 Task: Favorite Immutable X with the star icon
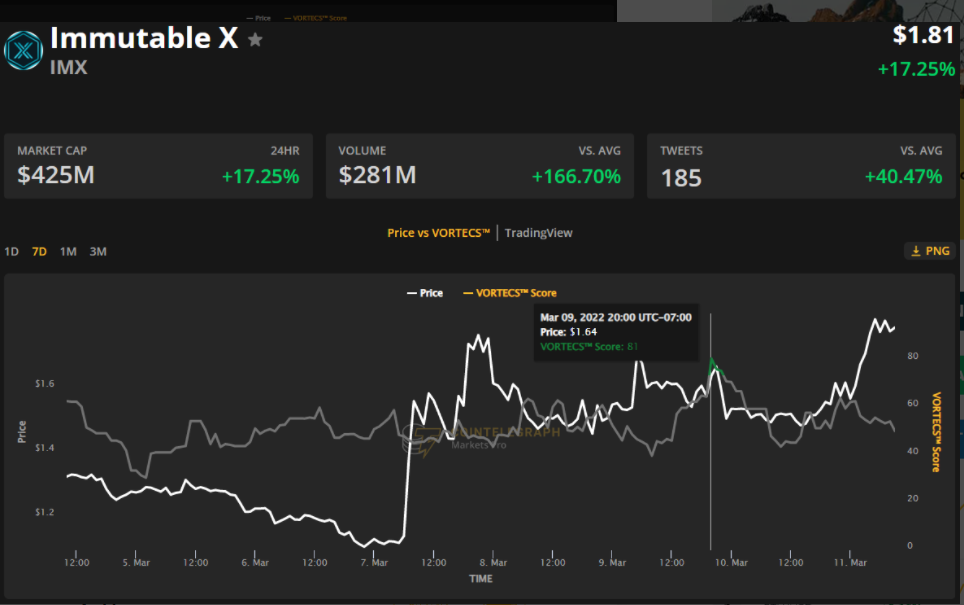point(255,40)
